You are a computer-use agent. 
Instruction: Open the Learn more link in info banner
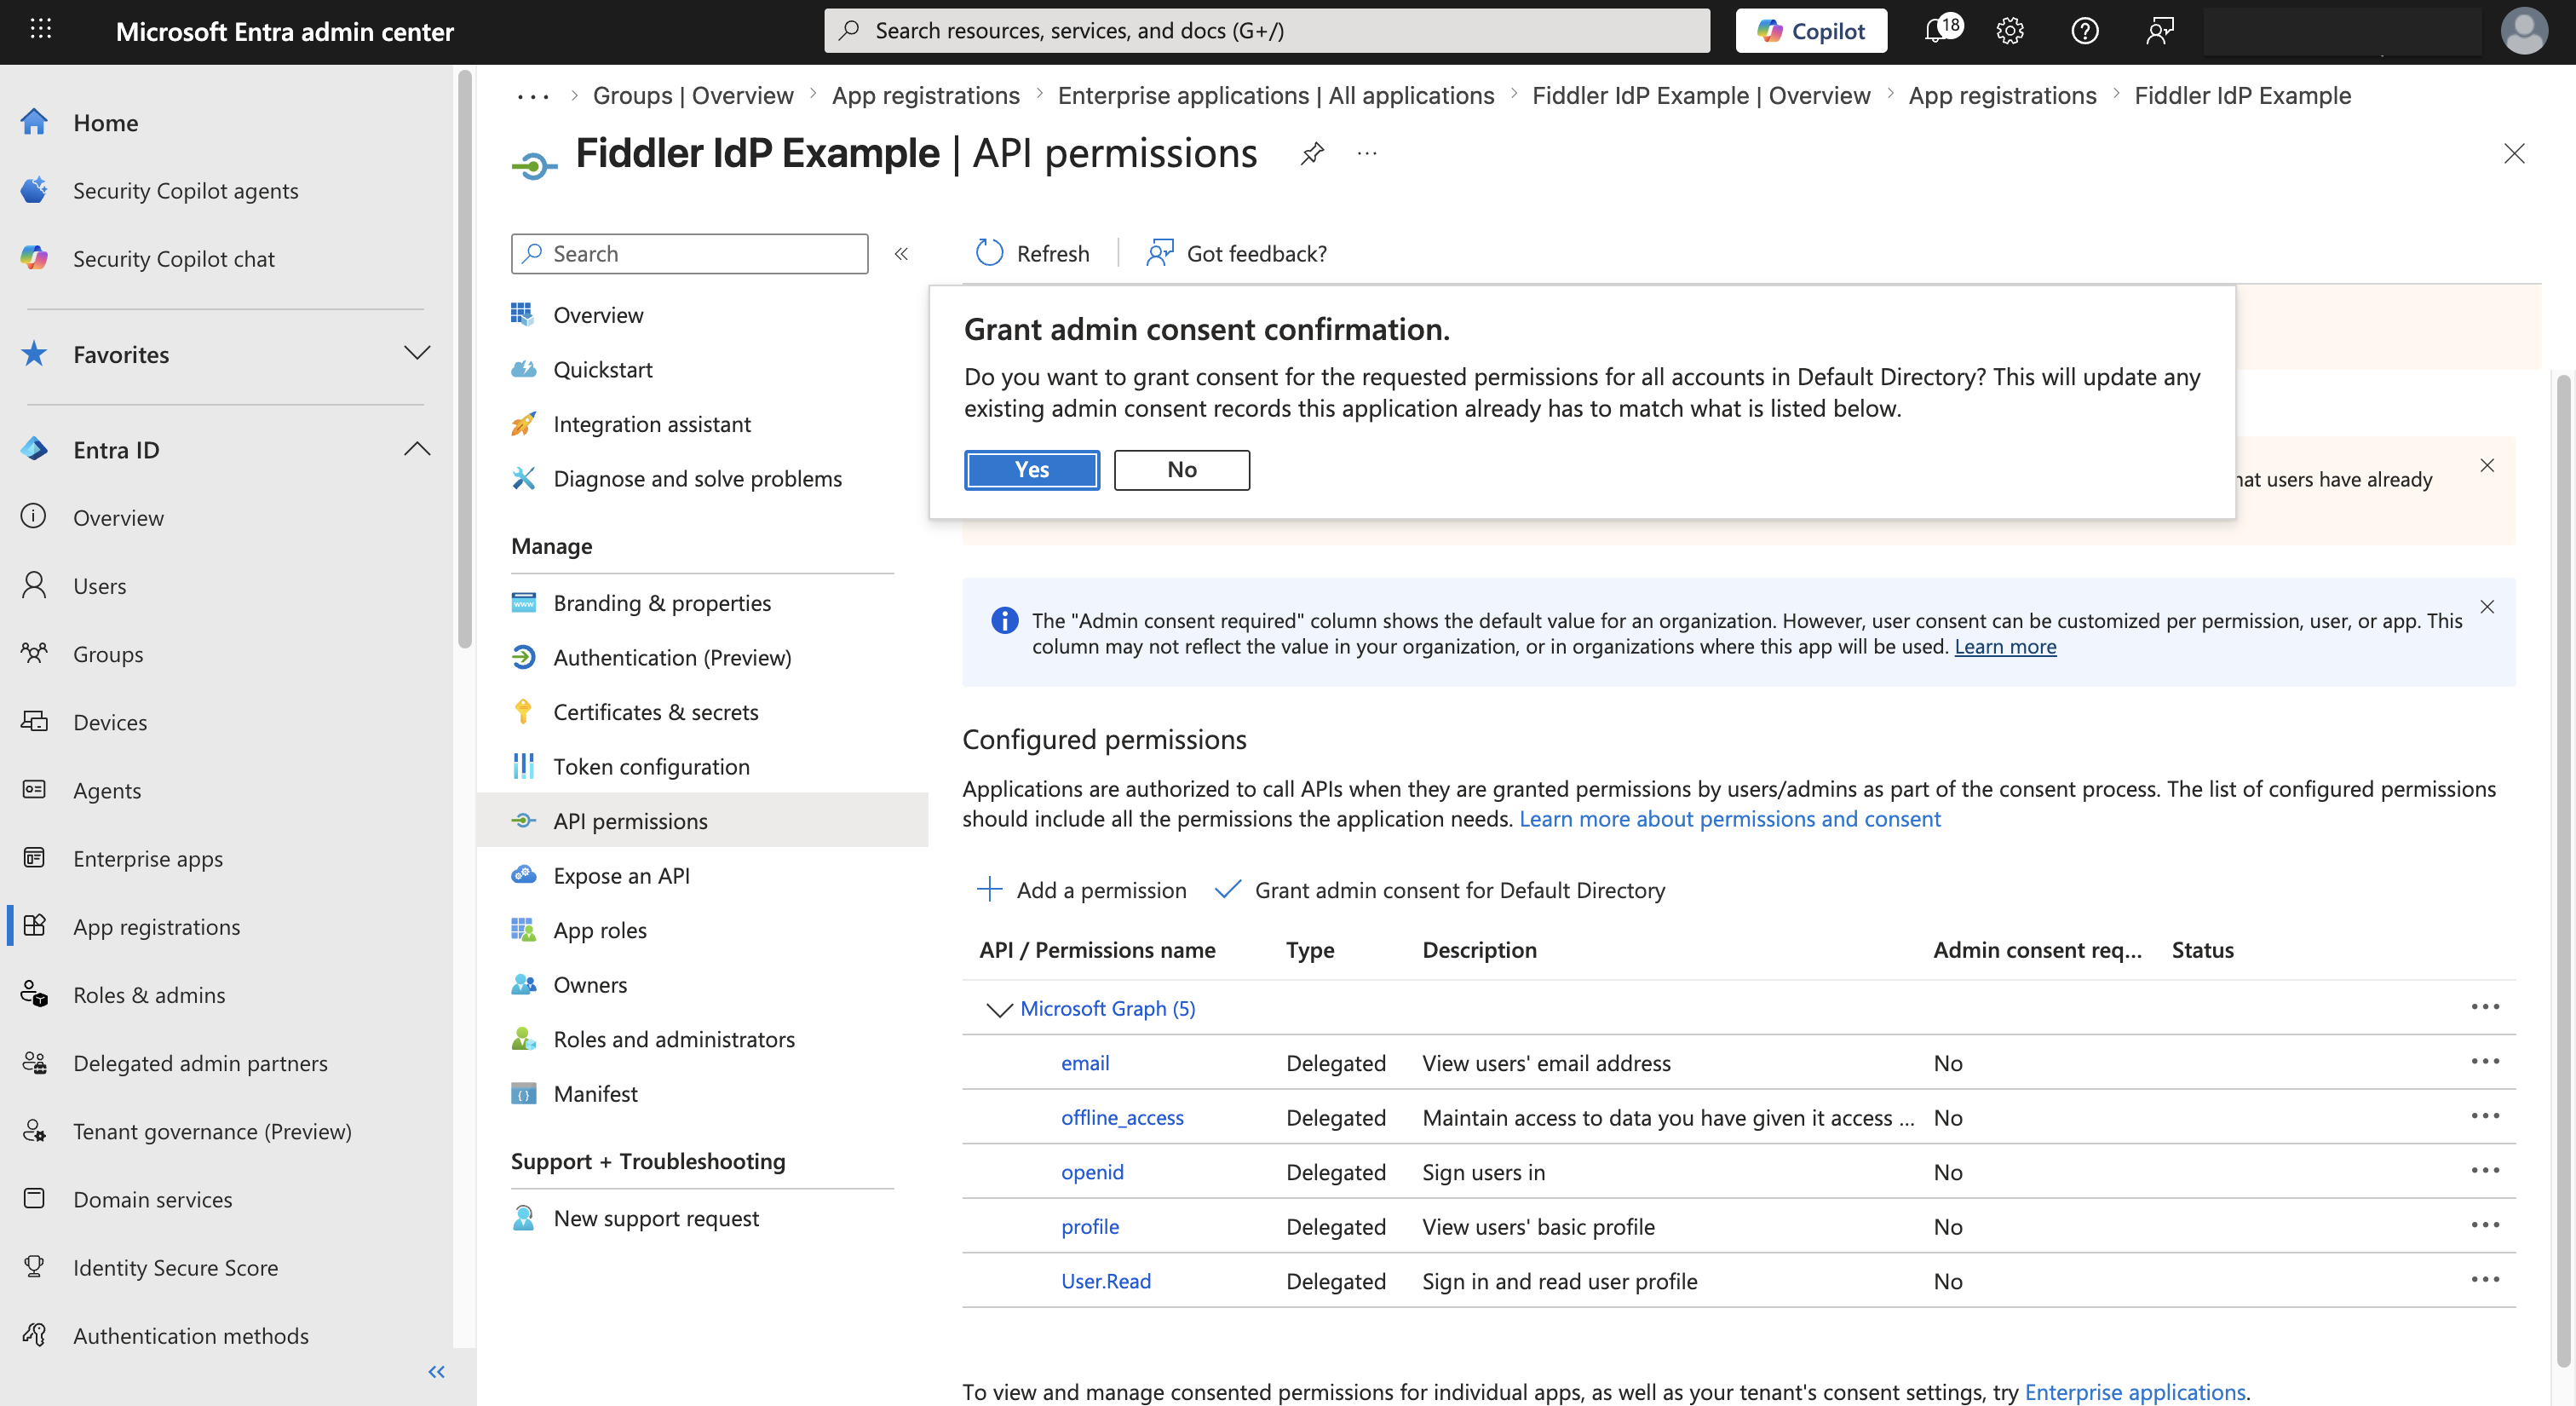click(x=2005, y=646)
